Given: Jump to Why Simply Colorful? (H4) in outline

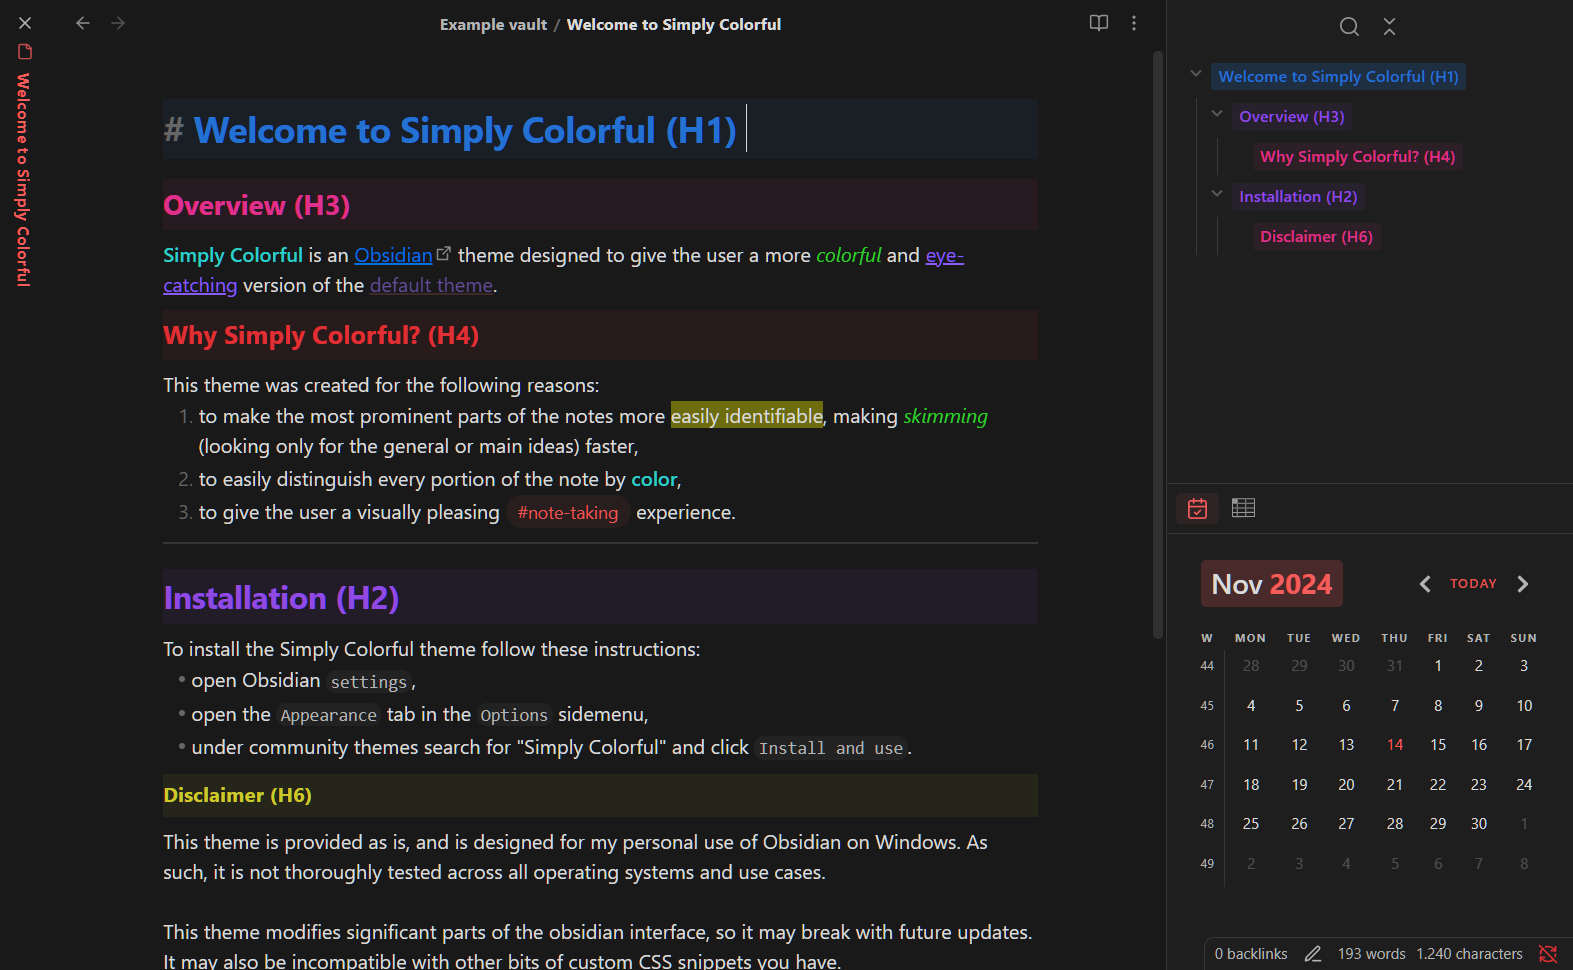Looking at the screenshot, I should point(1357,157).
